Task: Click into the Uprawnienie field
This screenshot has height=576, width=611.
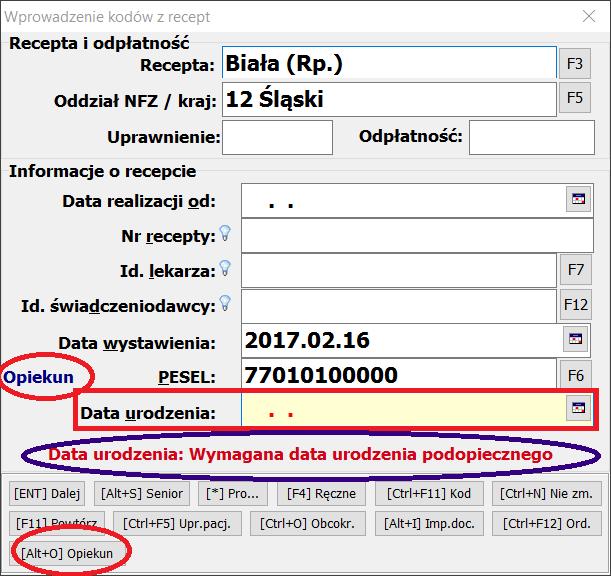Action: 277,137
